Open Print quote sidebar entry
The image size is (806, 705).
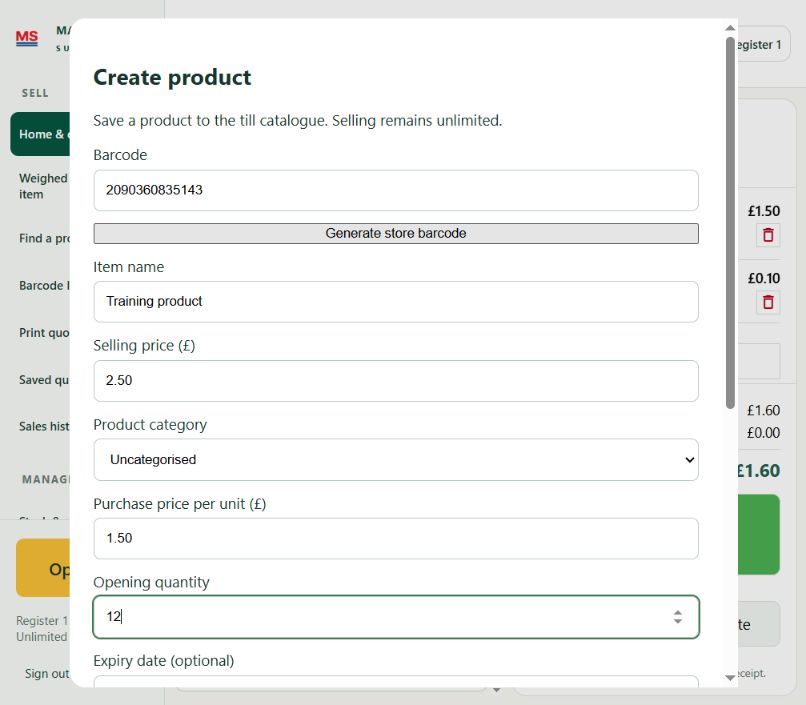44,333
